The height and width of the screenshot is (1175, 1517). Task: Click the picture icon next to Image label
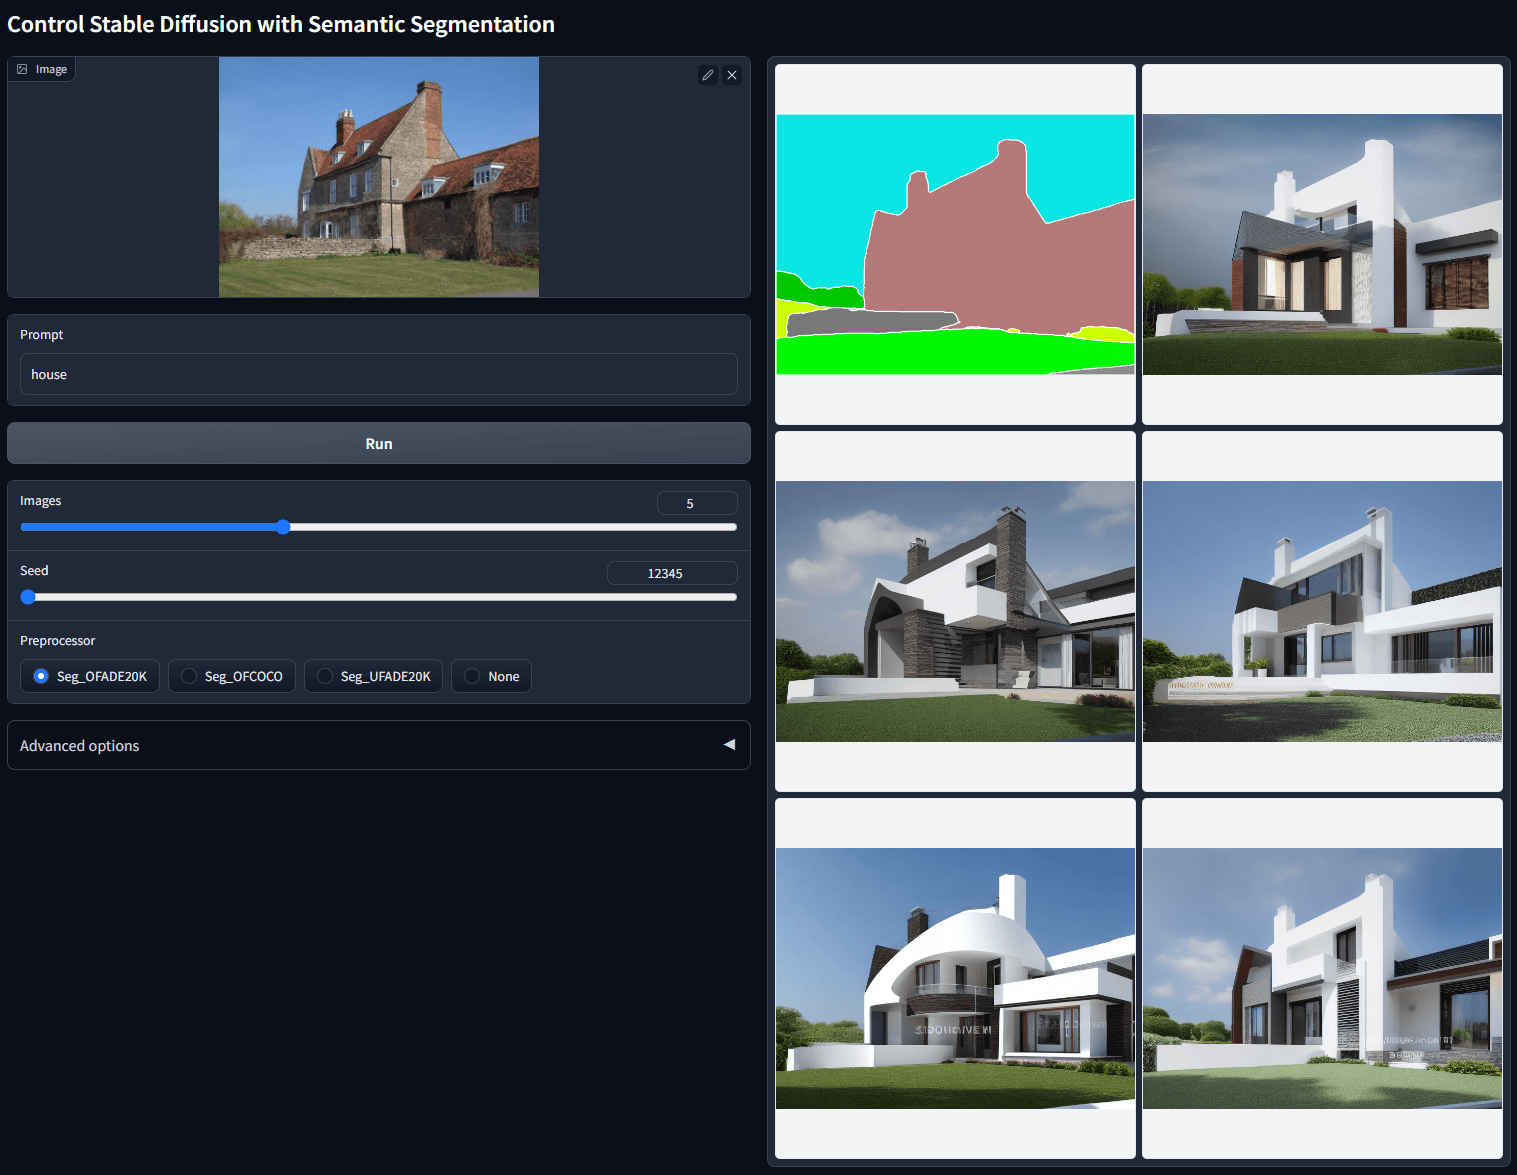pos(21,68)
